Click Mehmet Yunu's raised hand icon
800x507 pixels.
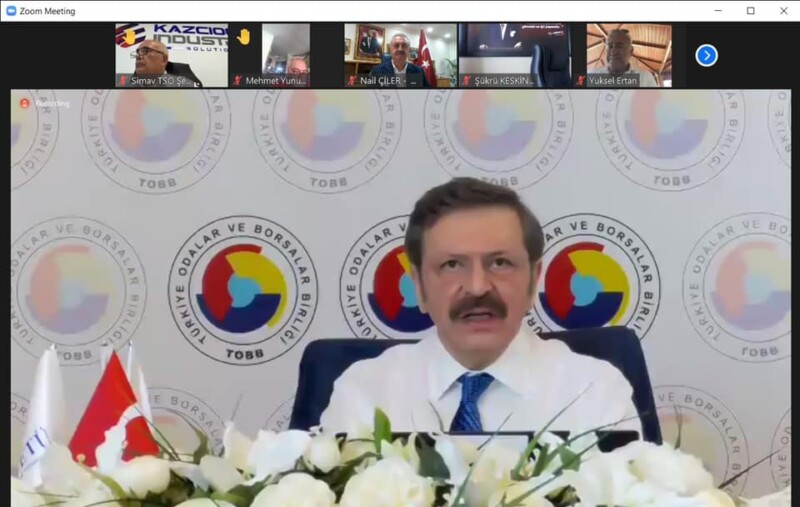click(244, 36)
